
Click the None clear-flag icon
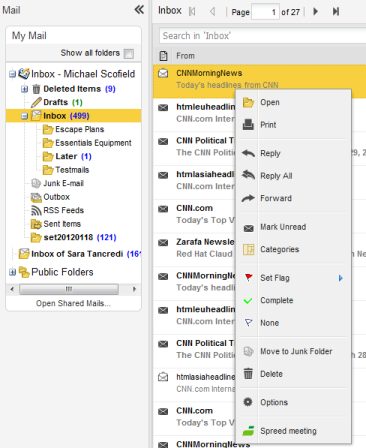(x=248, y=323)
